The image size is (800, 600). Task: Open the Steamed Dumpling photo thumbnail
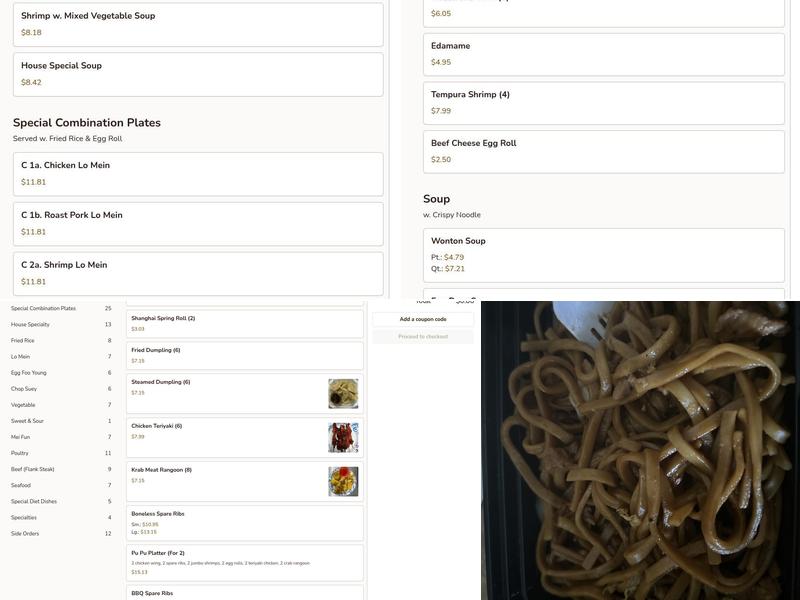point(343,393)
